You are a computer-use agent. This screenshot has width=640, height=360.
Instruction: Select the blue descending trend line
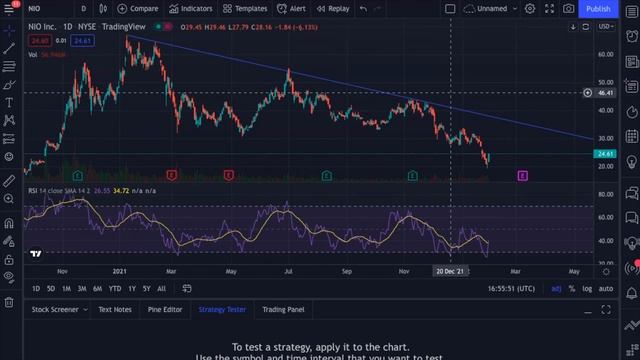359,87
